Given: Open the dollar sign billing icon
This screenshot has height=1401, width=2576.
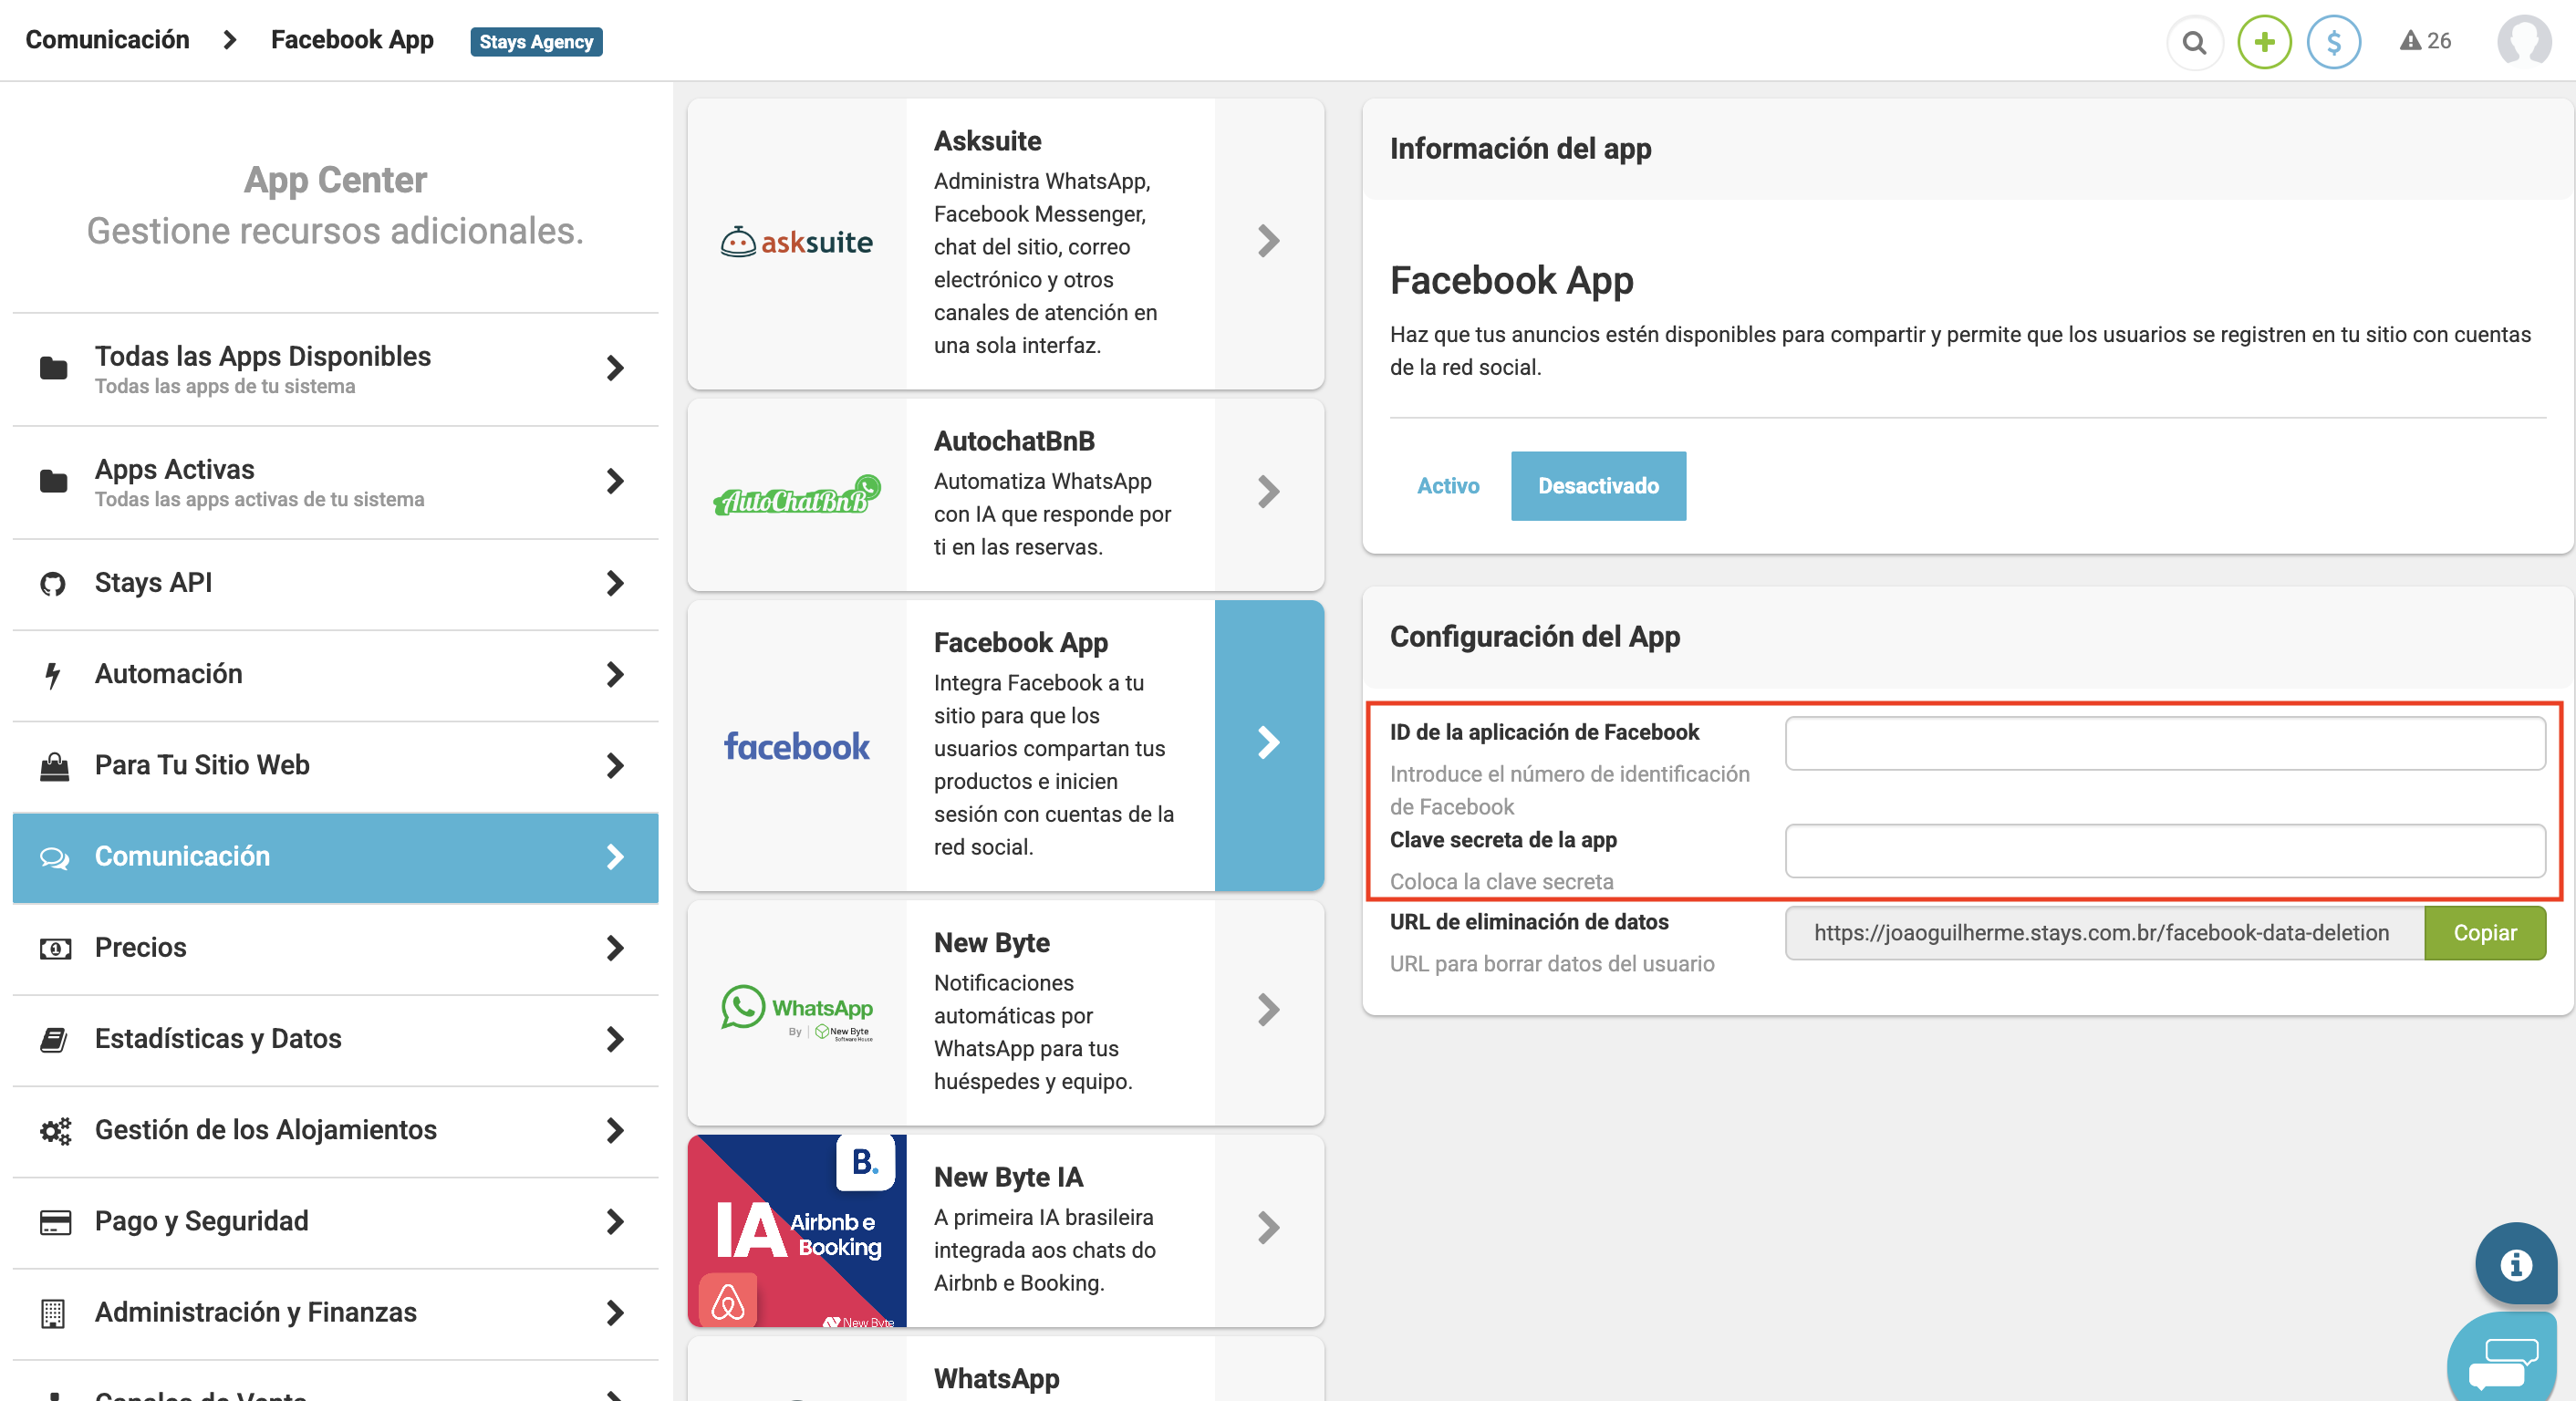Looking at the screenshot, I should 2333,42.
